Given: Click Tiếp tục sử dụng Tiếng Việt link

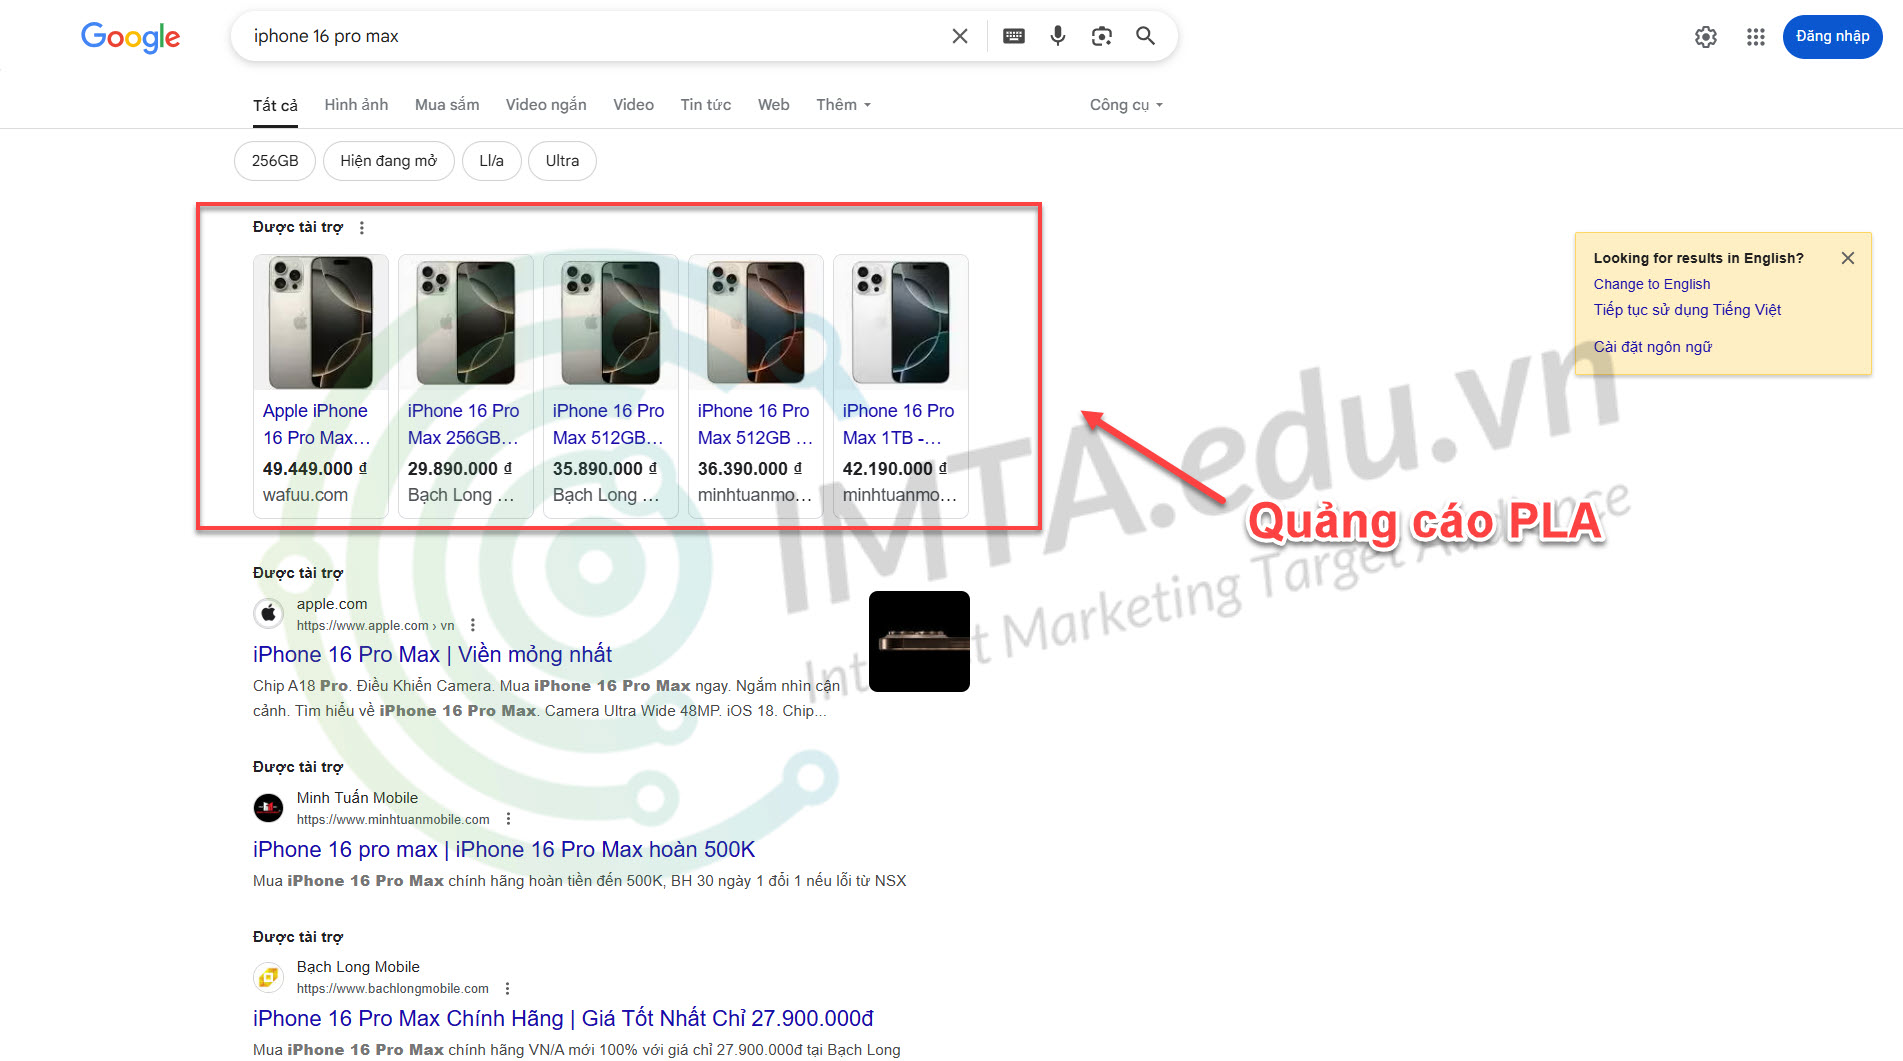Looking at the screenshot, I should coord(1687,310).
